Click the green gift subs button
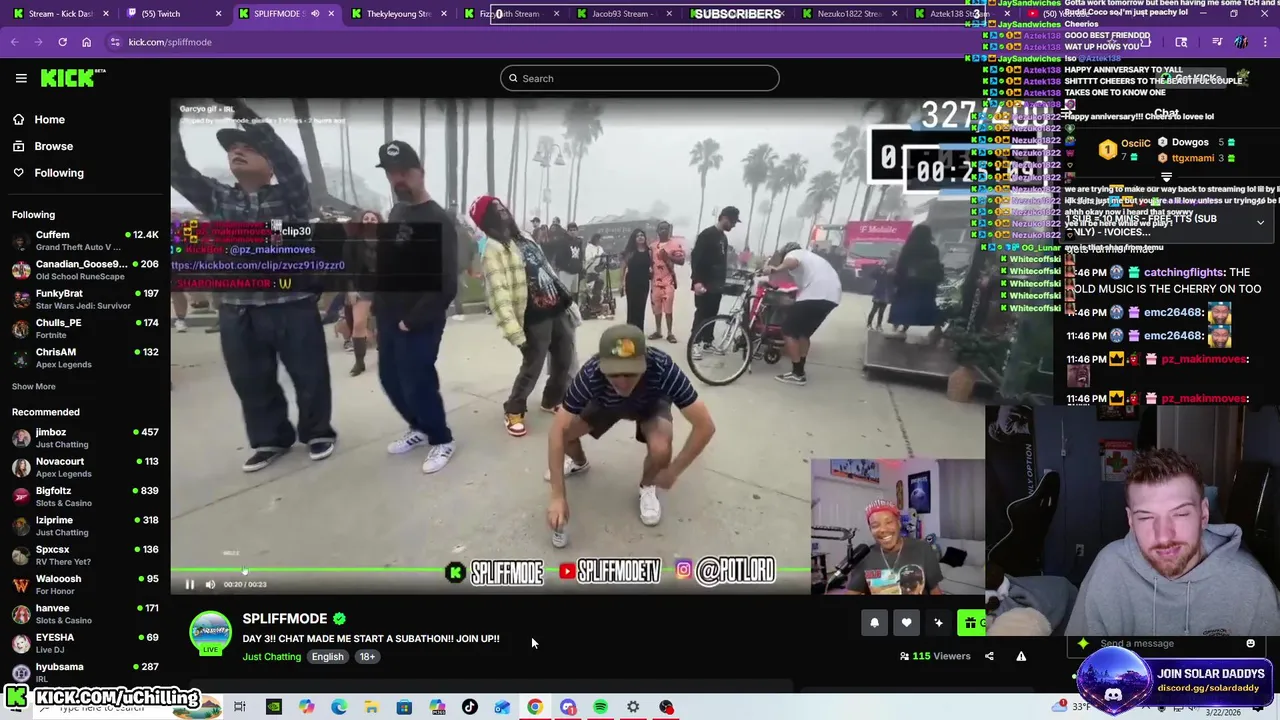Screen dimensions: 1280x720 (971, 623)
